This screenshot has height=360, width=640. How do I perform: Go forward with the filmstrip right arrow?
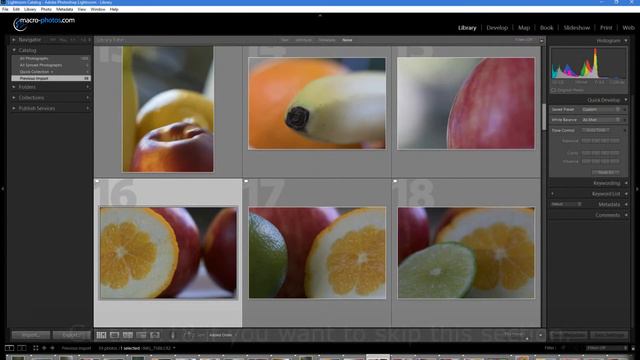[52, 348]
